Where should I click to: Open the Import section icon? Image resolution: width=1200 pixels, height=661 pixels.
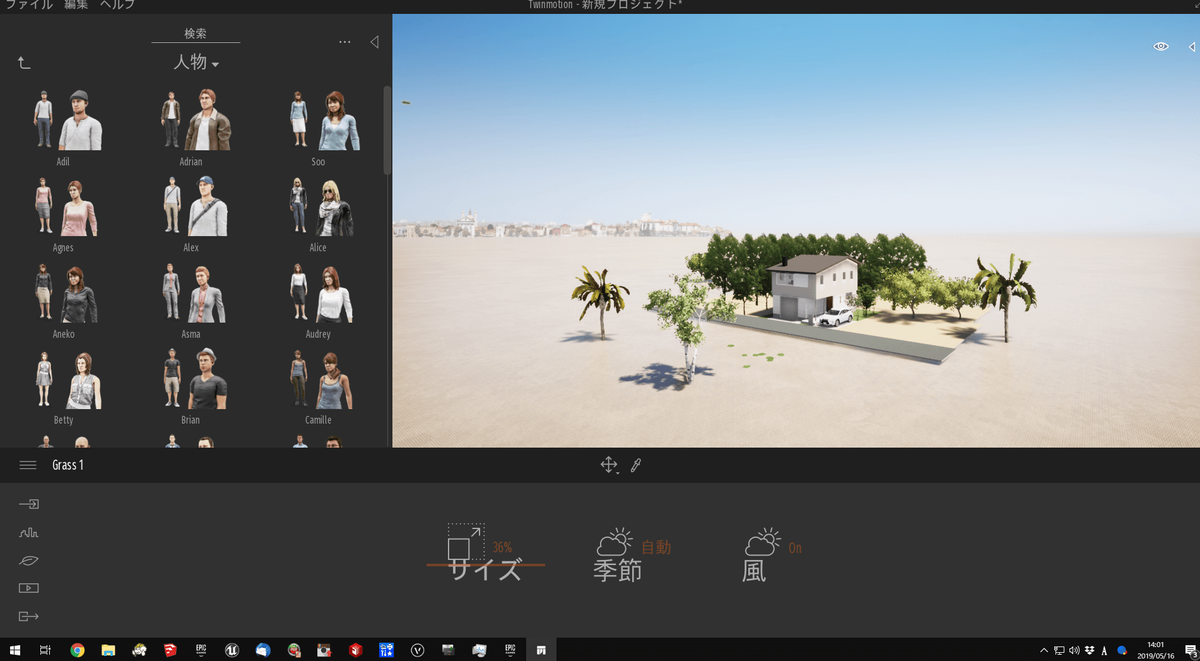[28, 505]
